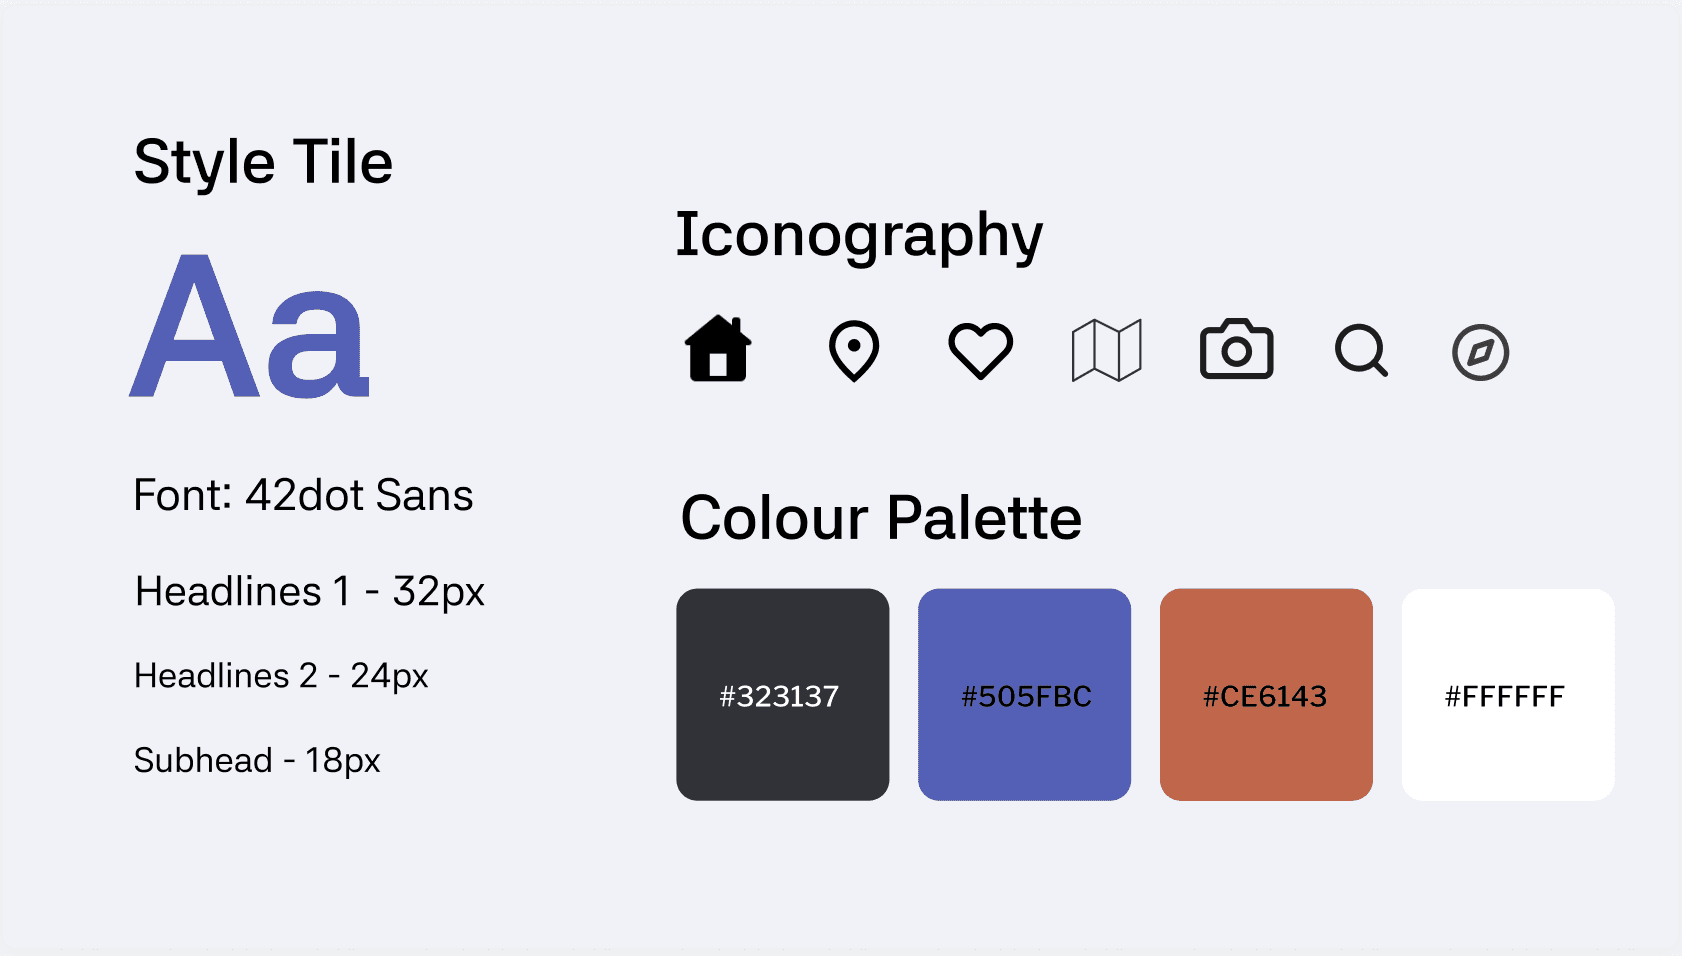Image resolution: width=1682 pixels, height=956 pixels.
Task: Select the location pin icon
Action: (854, 351)
